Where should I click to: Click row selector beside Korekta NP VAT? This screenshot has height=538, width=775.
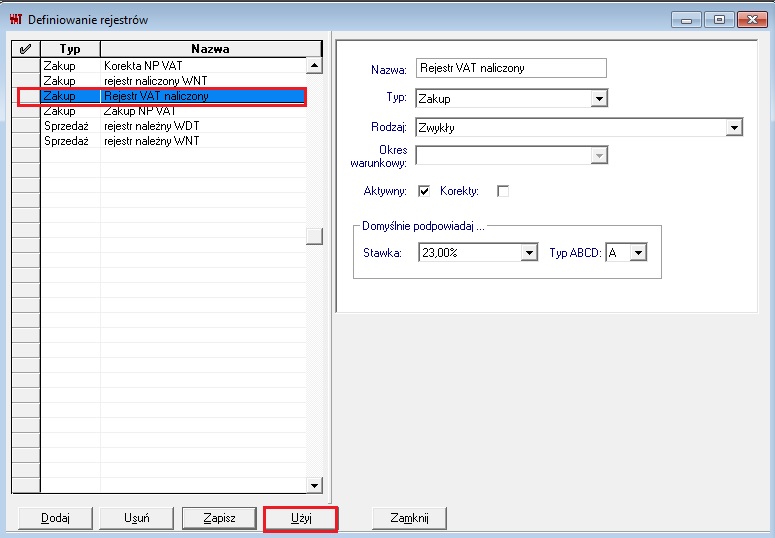point(26,66)
